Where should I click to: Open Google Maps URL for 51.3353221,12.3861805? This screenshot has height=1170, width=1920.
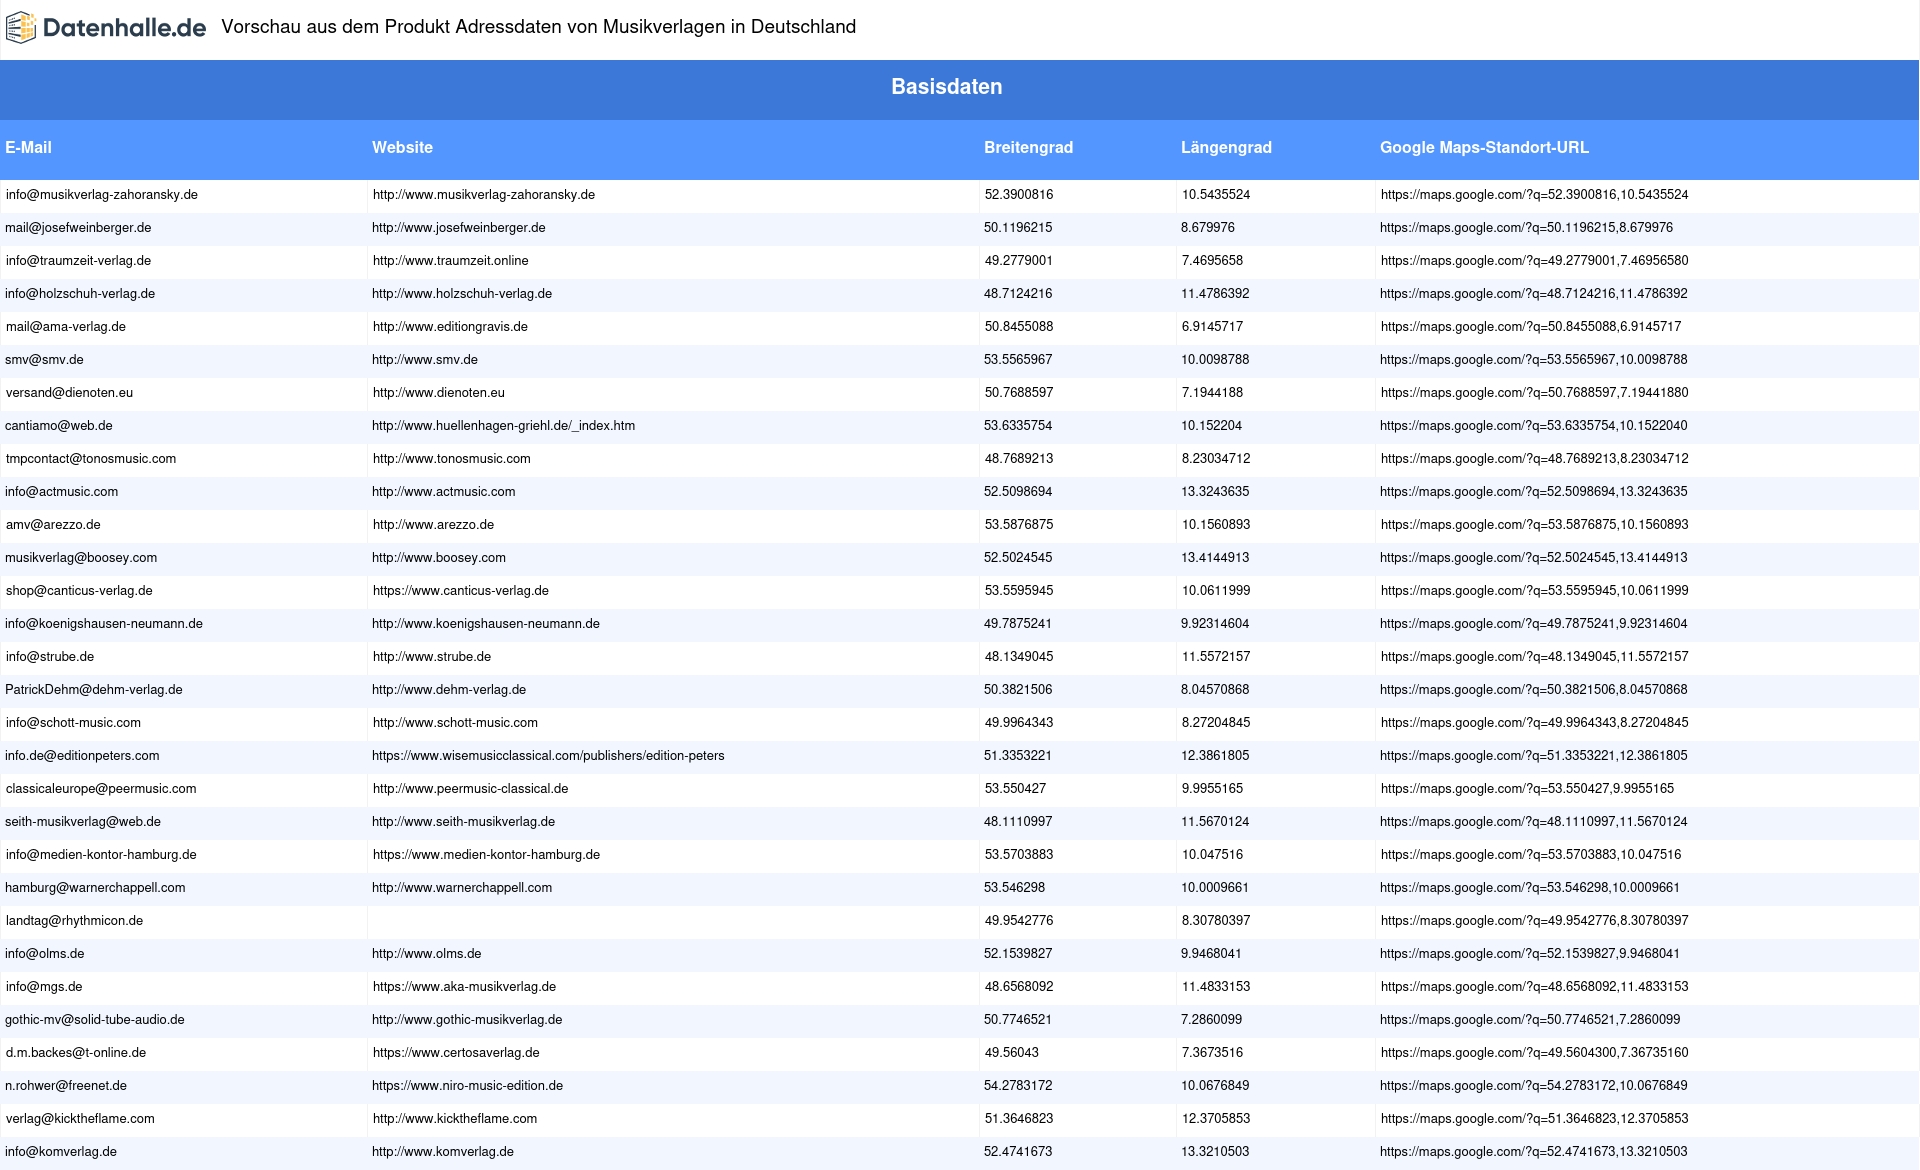1533,756
